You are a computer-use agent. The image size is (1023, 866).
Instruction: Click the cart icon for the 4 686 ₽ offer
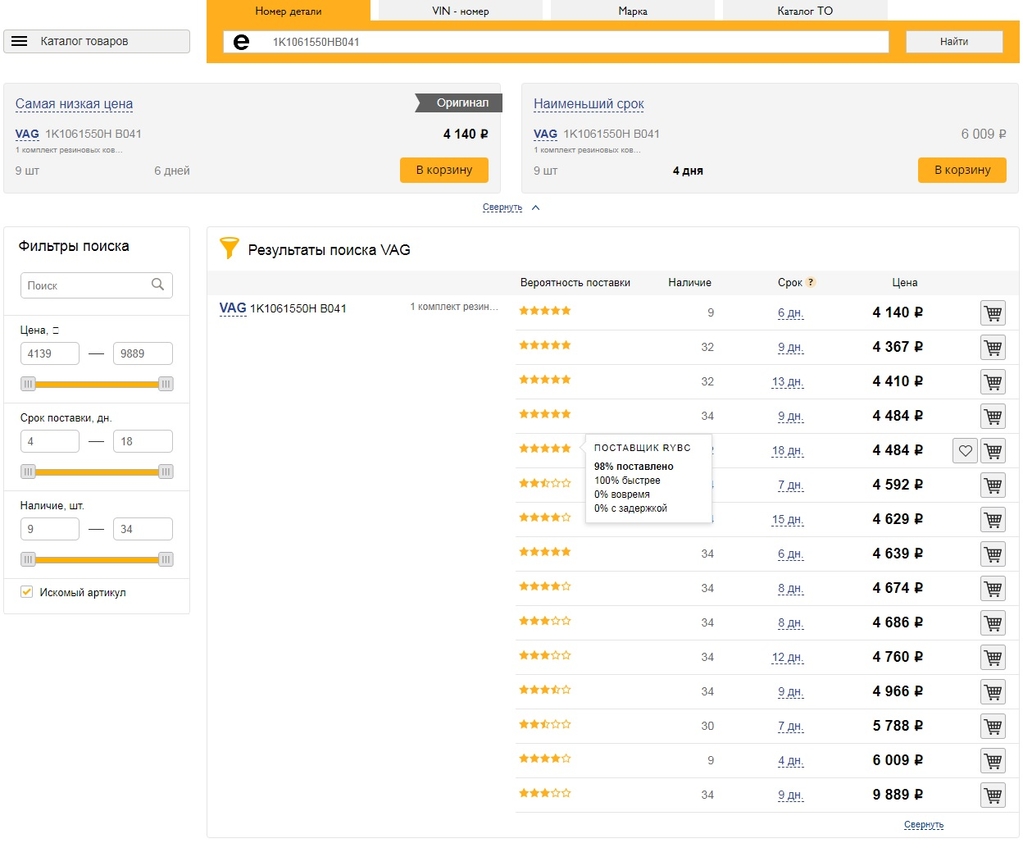point(993,623)
